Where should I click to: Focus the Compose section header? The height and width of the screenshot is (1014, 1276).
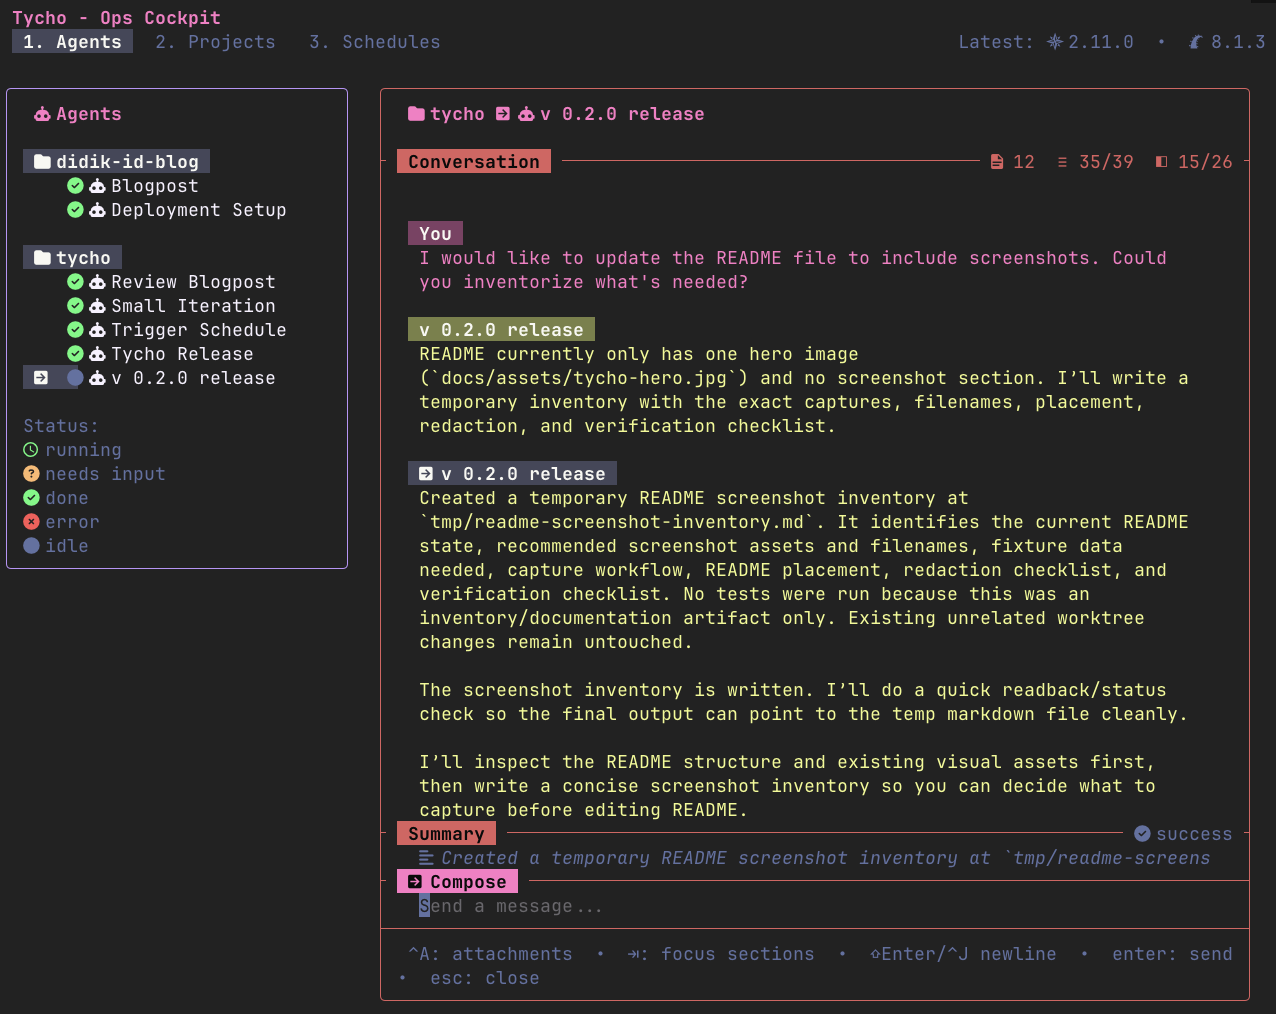tap(458, 882)
